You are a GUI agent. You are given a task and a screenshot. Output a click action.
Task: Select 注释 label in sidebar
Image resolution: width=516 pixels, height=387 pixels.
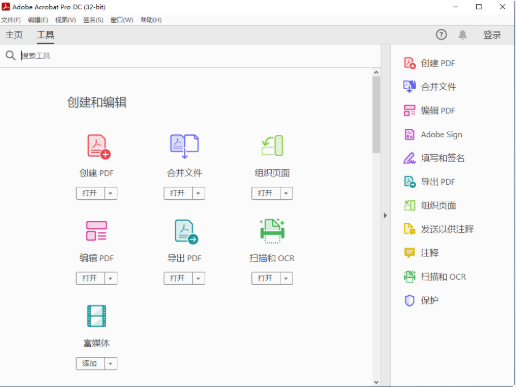tap(429, 253)
